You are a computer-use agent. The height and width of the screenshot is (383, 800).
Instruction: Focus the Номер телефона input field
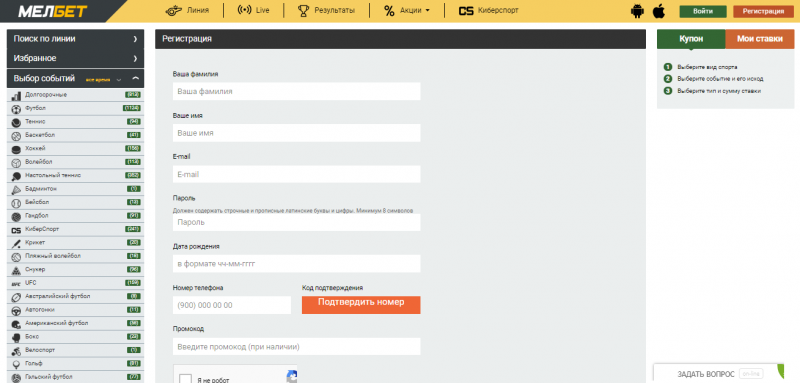coord(232,305)
